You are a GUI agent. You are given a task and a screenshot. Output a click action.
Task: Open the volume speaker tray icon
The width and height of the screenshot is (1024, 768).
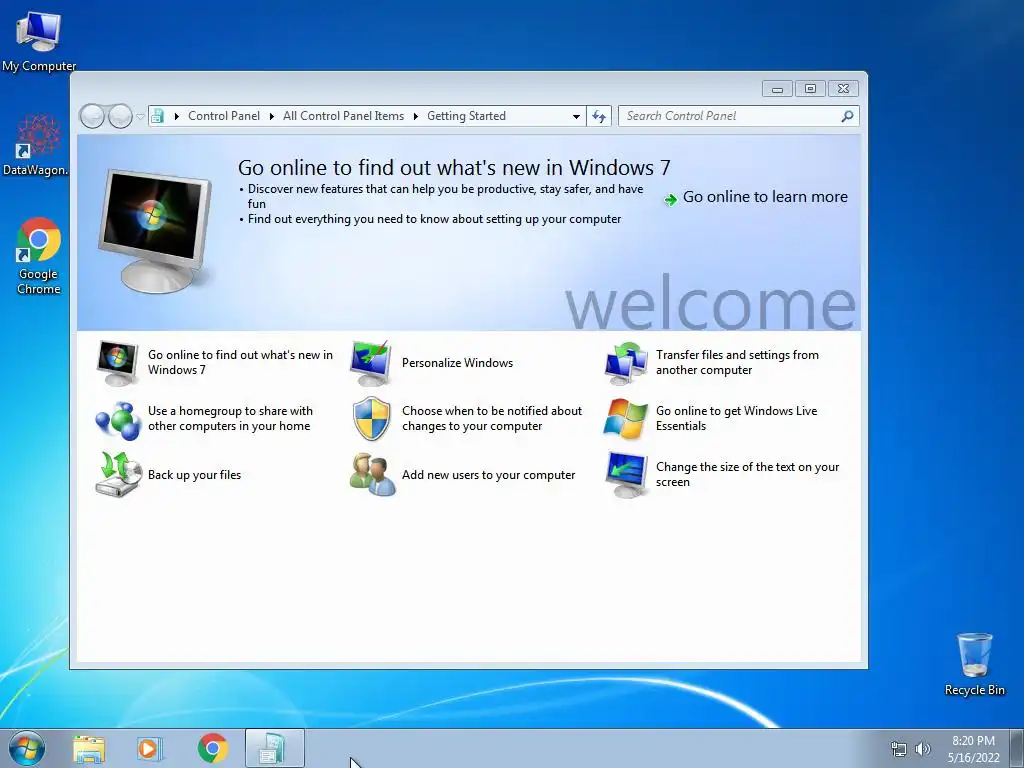[922, 749]
